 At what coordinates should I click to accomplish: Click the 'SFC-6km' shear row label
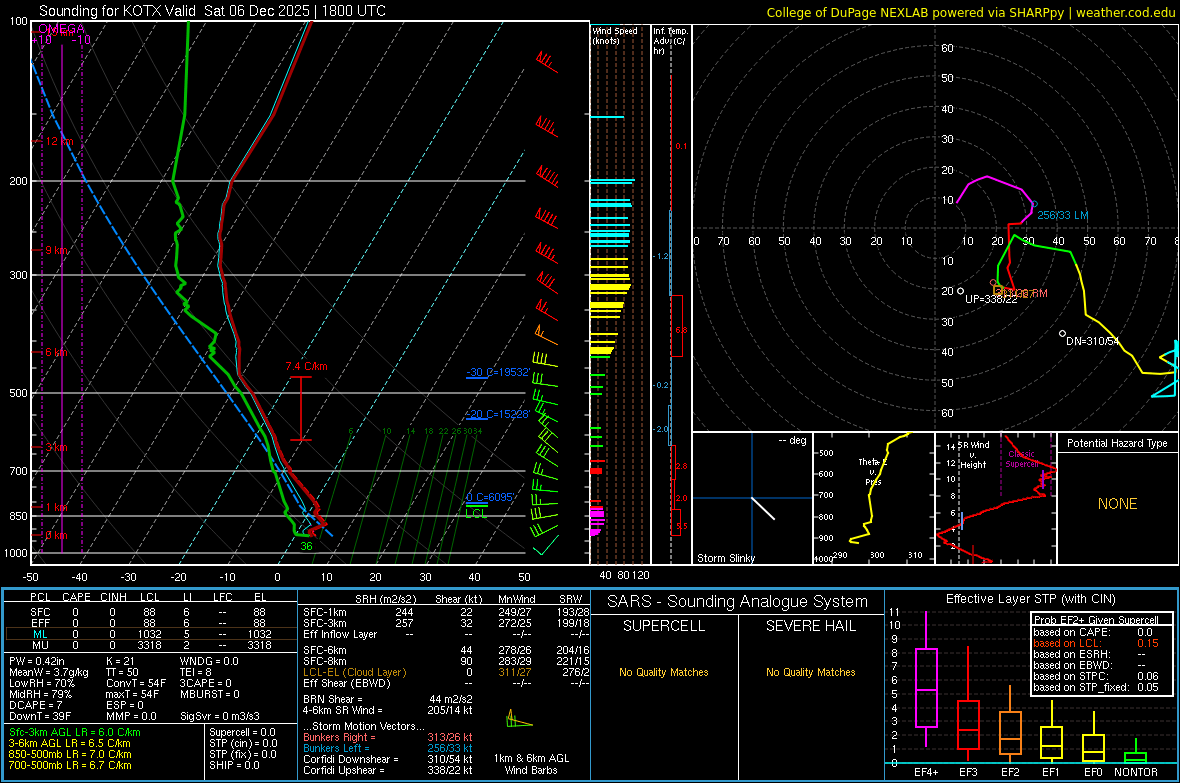point(324,650)
